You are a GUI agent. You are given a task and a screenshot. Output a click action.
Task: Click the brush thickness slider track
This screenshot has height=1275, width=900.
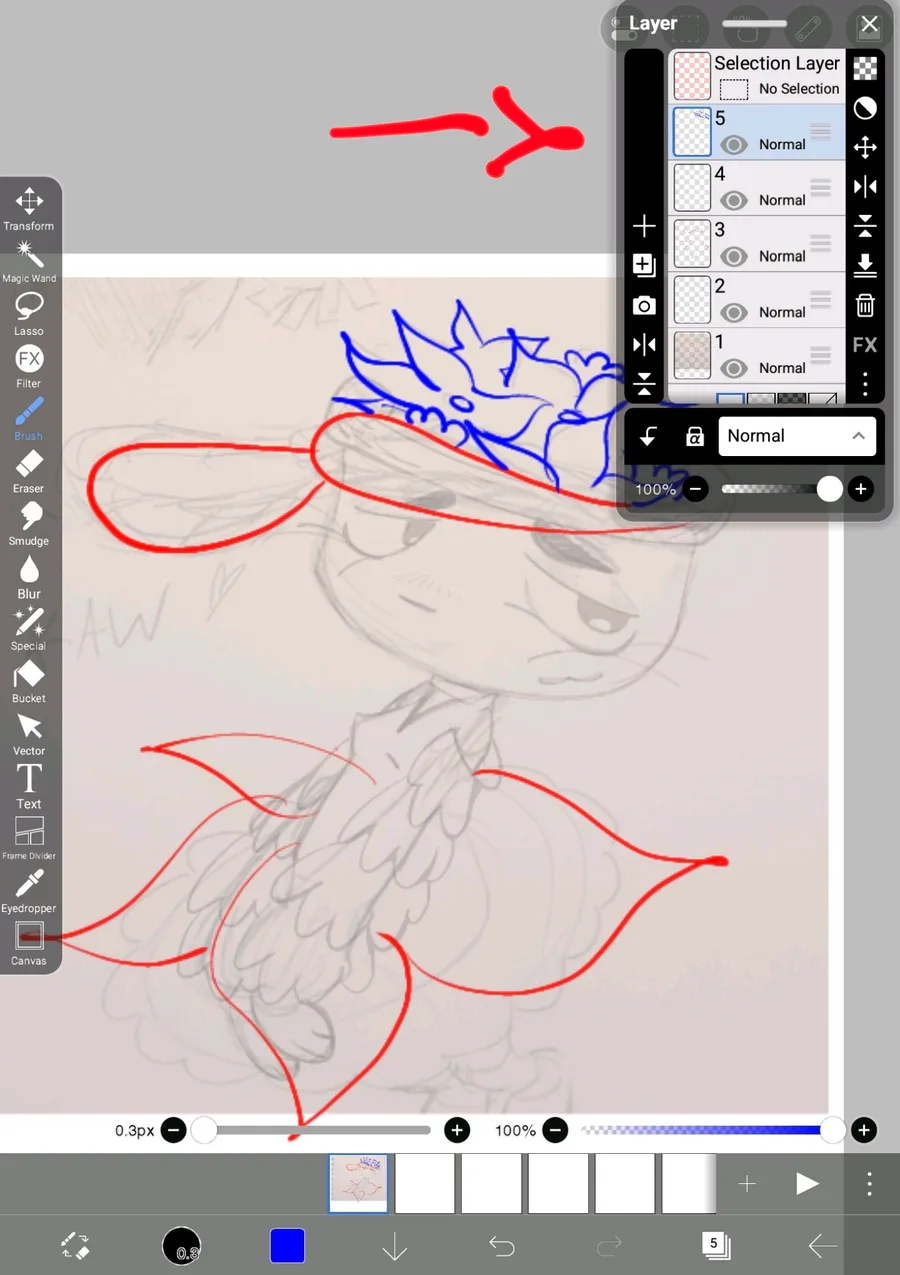click(316, 1130)
